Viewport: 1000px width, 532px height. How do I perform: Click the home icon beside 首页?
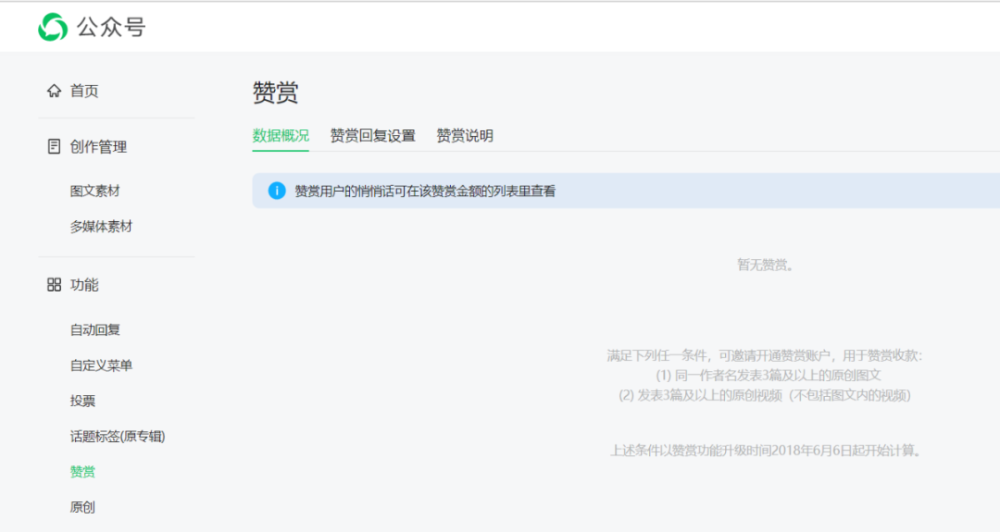(x=54, y=91)
